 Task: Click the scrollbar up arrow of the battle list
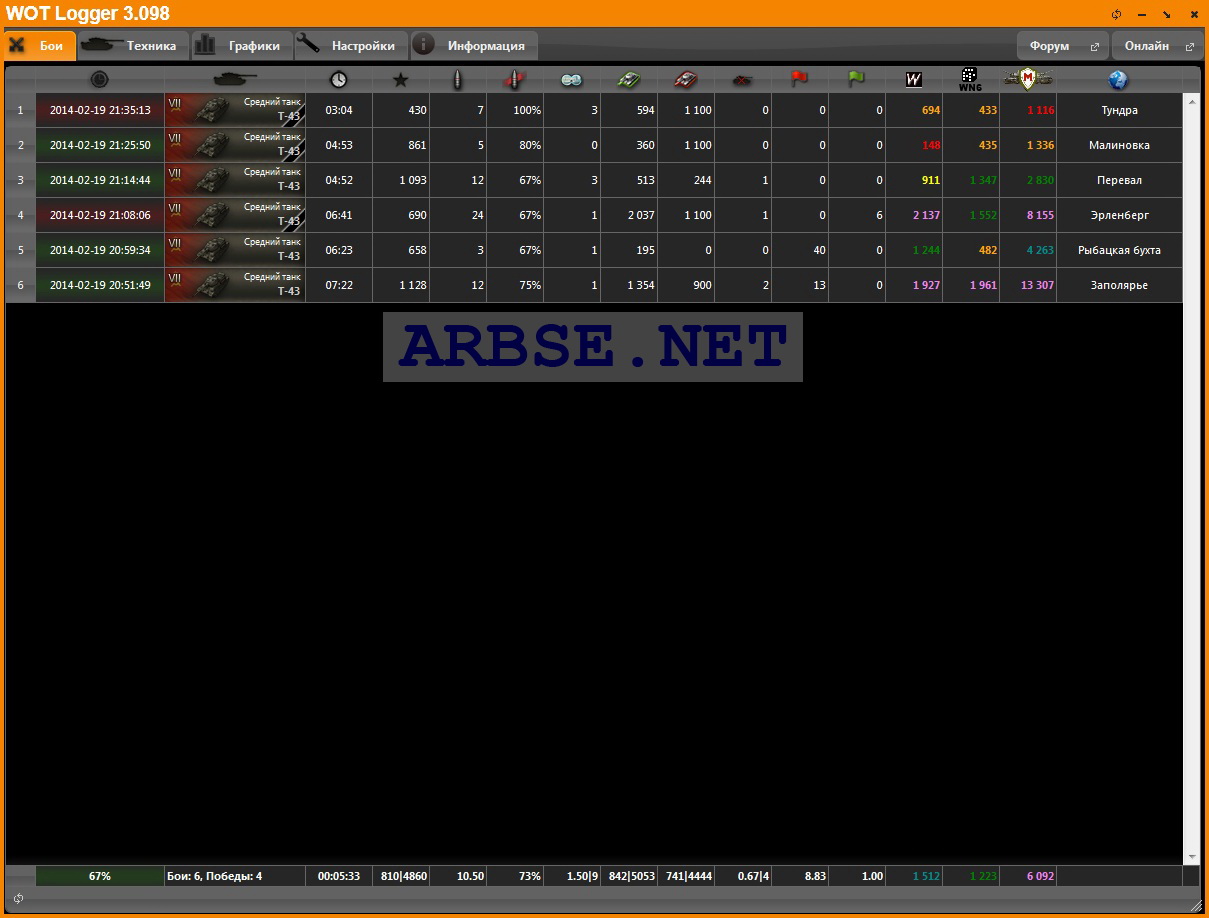[1191, 101]
